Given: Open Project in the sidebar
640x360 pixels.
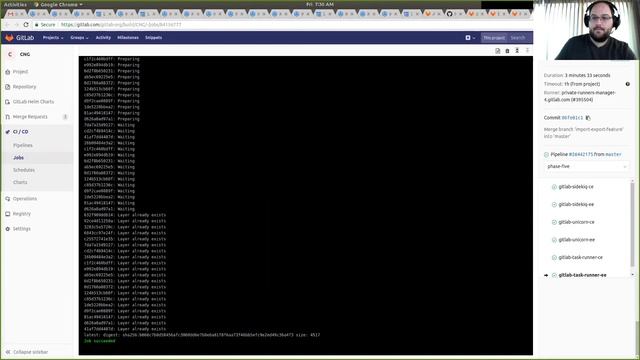Looking at the screenshot, I should pyautogui.click(x=20, y=72).
